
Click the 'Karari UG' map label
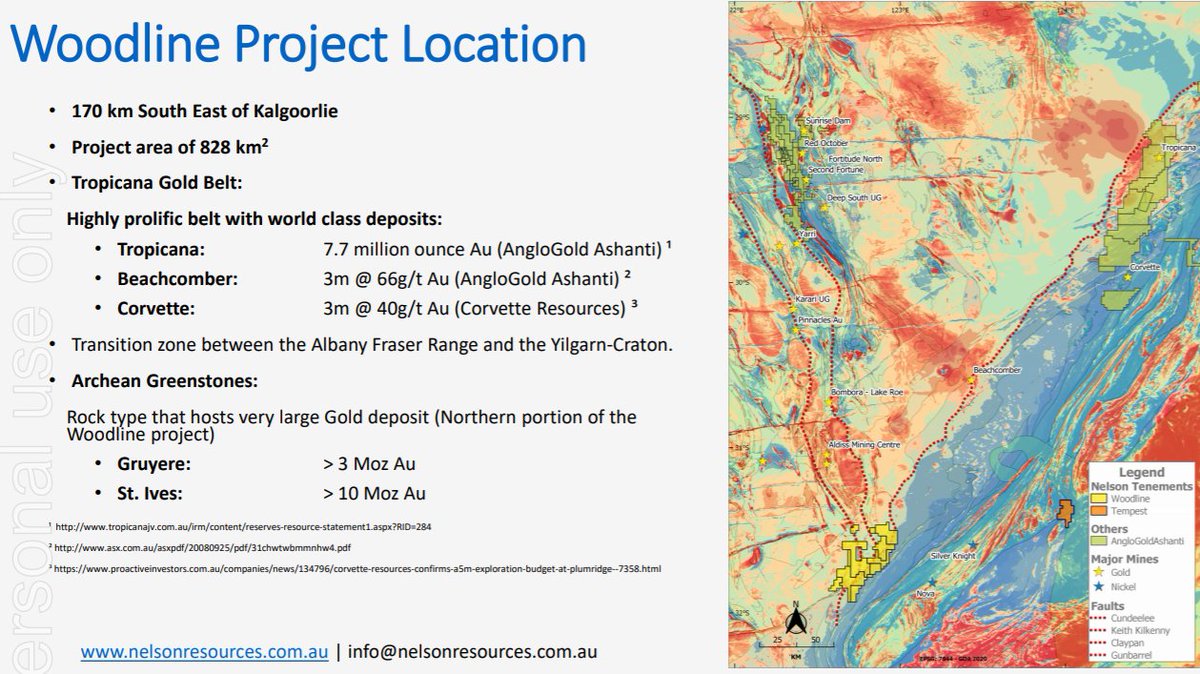click(x=814, y=298)
